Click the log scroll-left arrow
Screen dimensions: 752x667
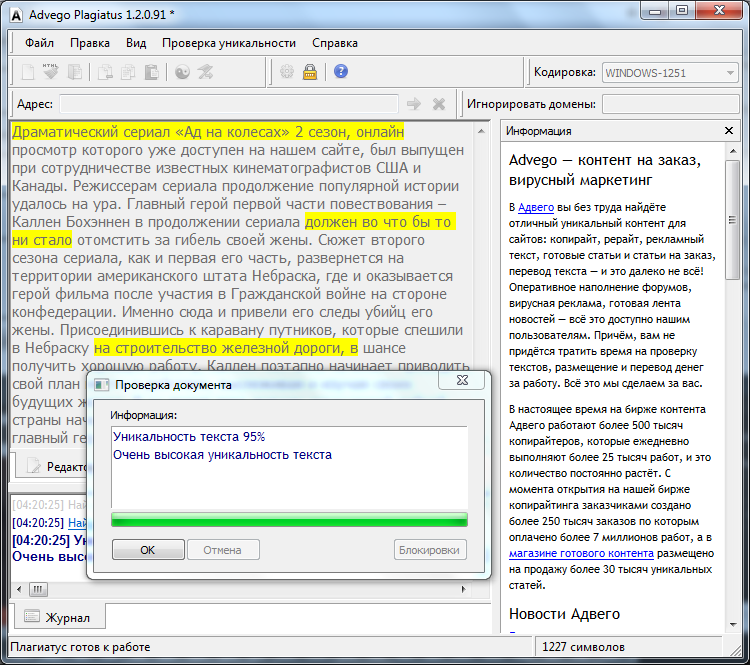pos(19,589)
